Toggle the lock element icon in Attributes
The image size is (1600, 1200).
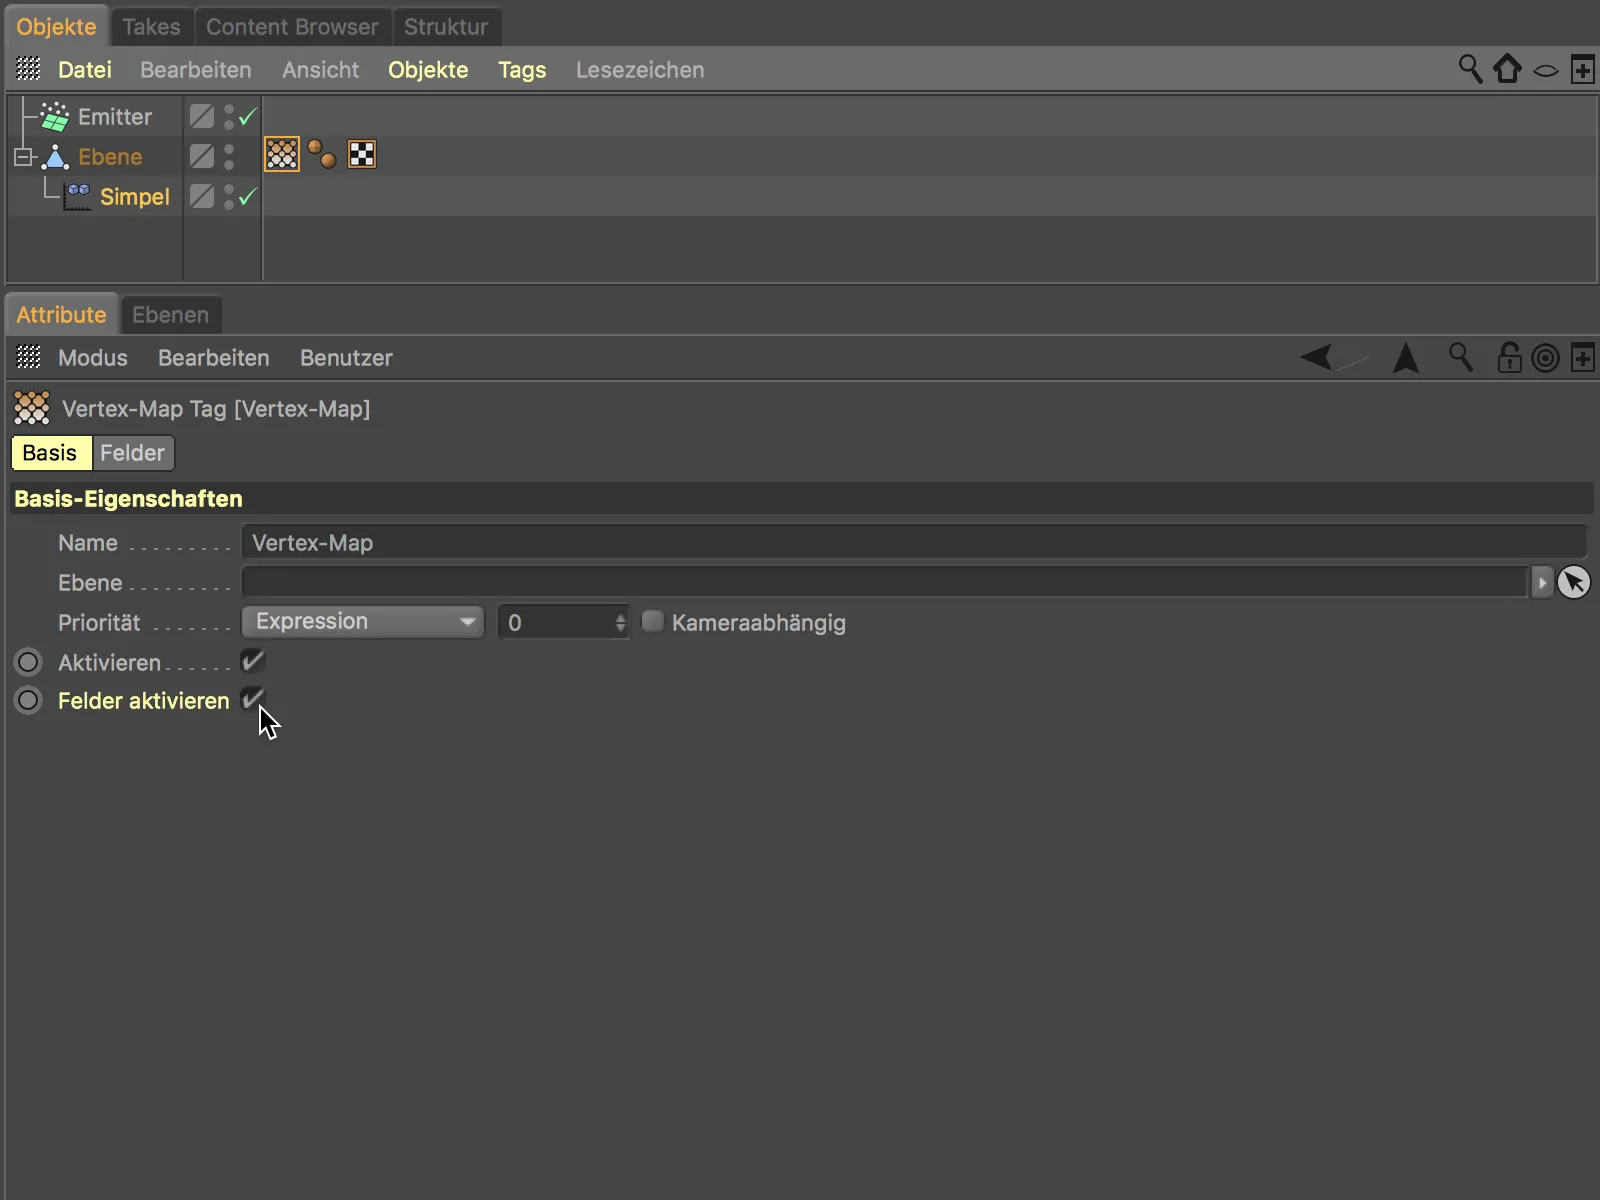click(x=1509, y=357)
